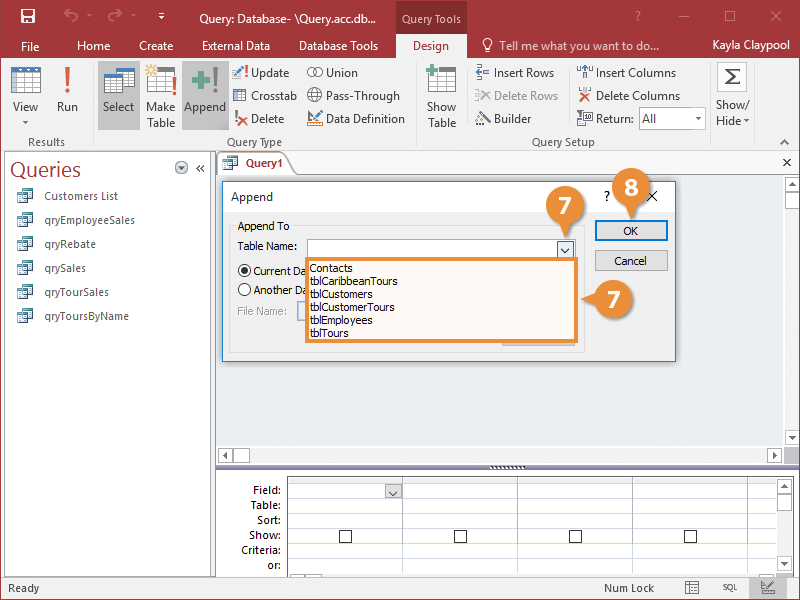Select the Customers List query
Viewport: 800px width, 600px height.
81,196
